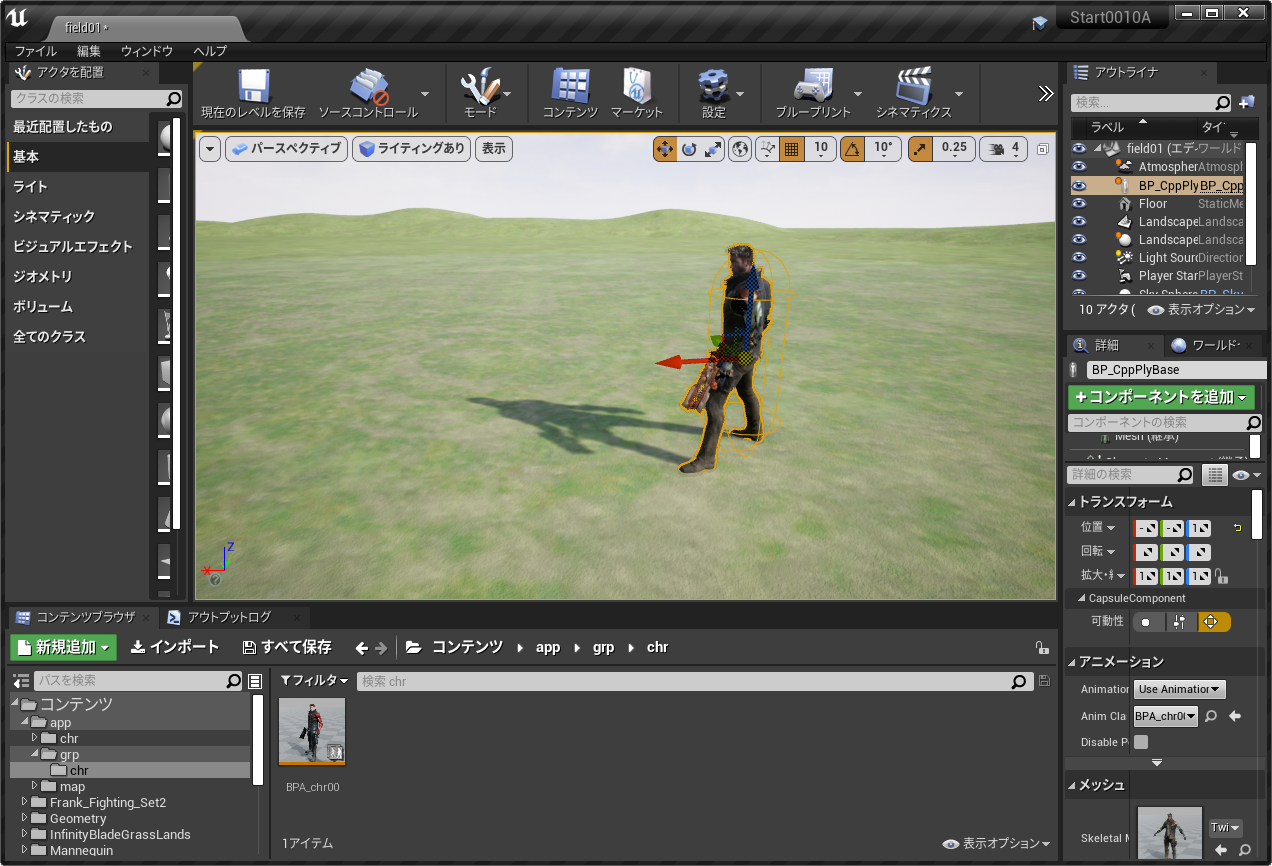The width and height of the screenshot is (1272, 866).
Task: Click ライティングあり view mode button
Action: (411, 149)
